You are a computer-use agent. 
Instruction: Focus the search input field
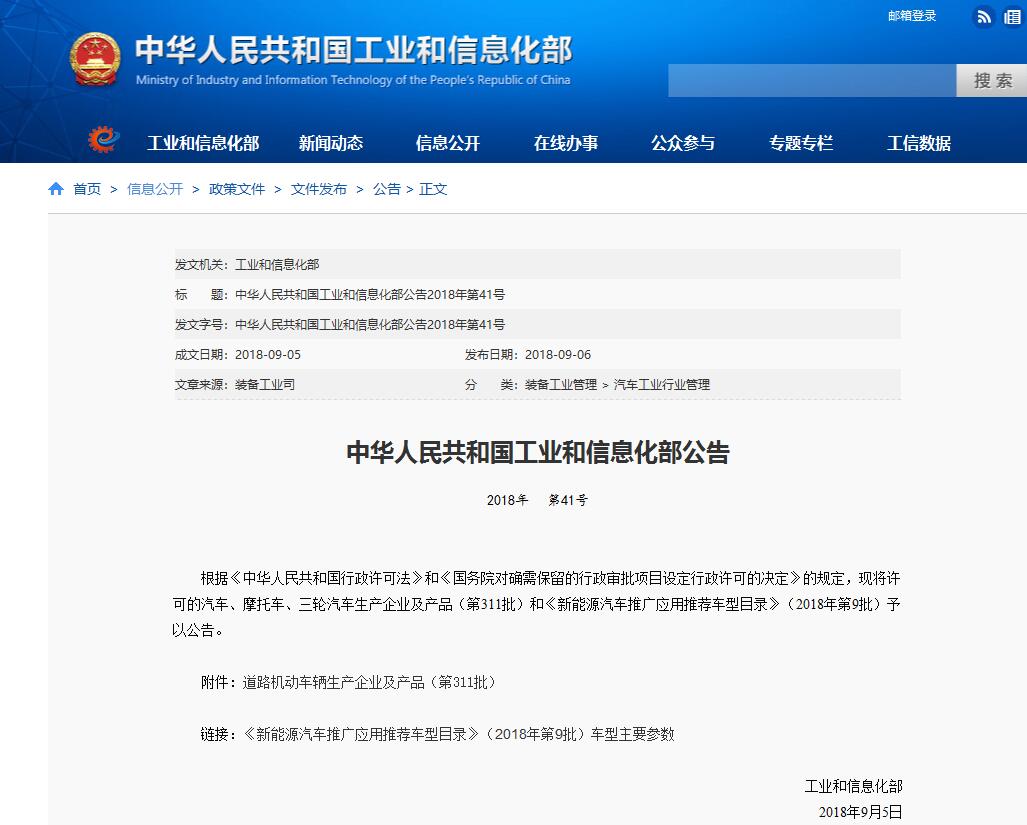(811, 81)
